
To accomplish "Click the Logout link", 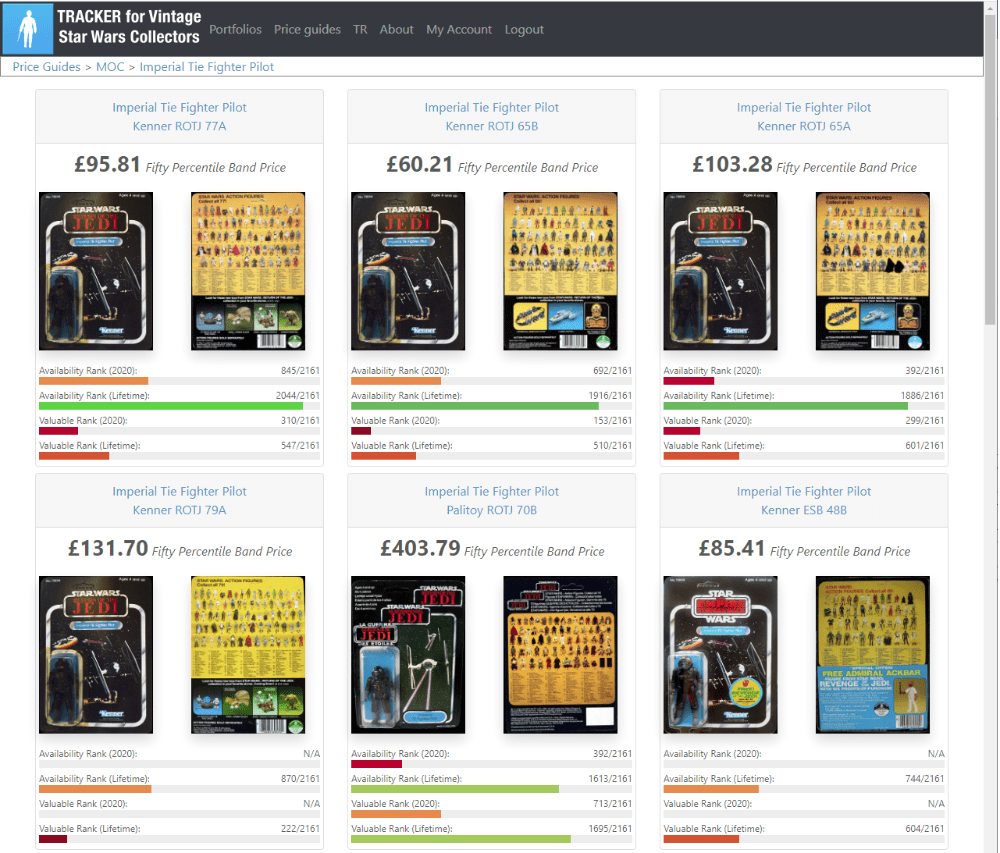I will 524,29.
